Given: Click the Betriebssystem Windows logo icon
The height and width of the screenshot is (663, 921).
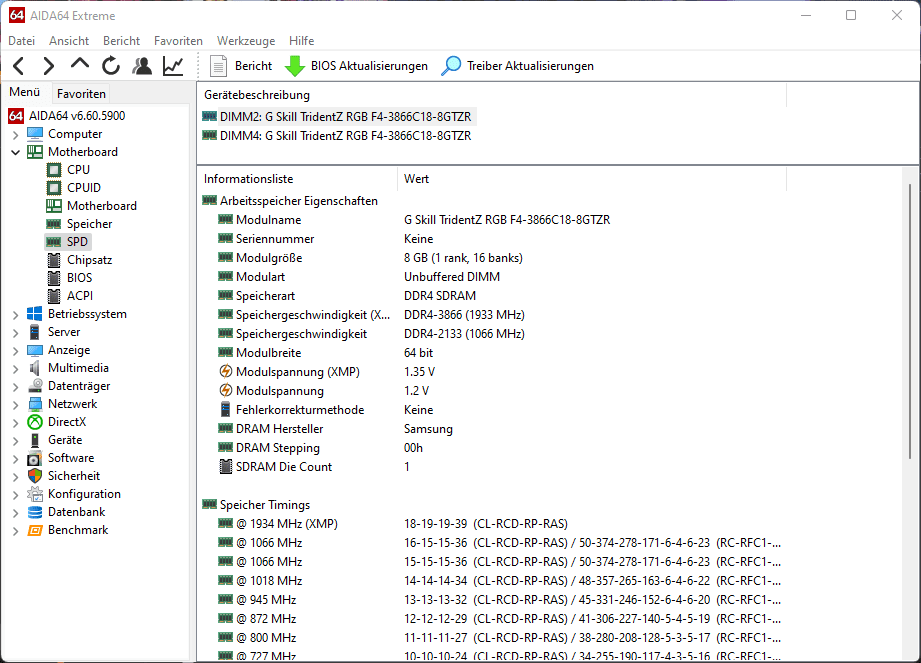Looking at the screenshot, I should pos(35,314).
